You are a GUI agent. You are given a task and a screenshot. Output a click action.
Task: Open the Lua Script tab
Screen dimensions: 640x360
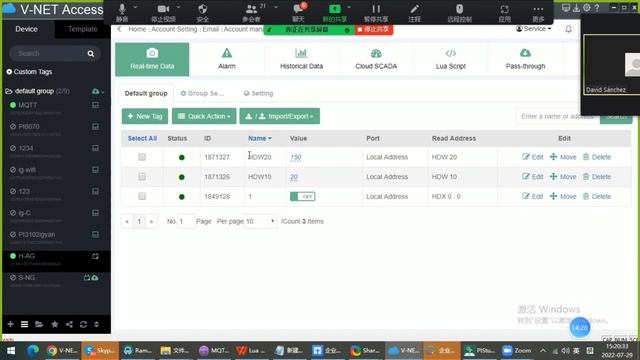[451, 60]
